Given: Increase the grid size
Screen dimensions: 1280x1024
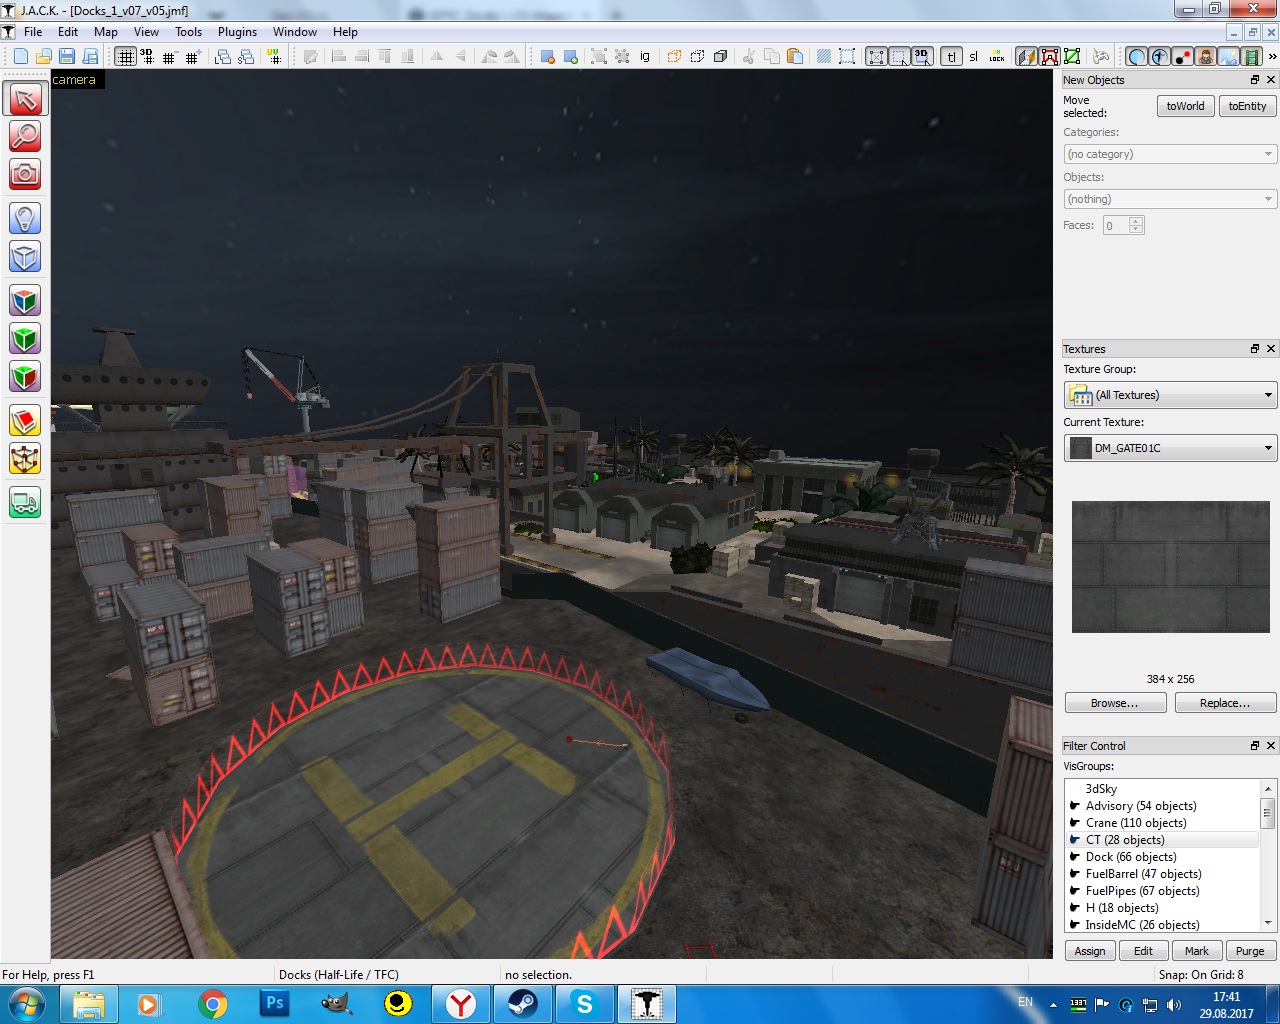Looking at the screenshot, I should [x=193, y=57].
